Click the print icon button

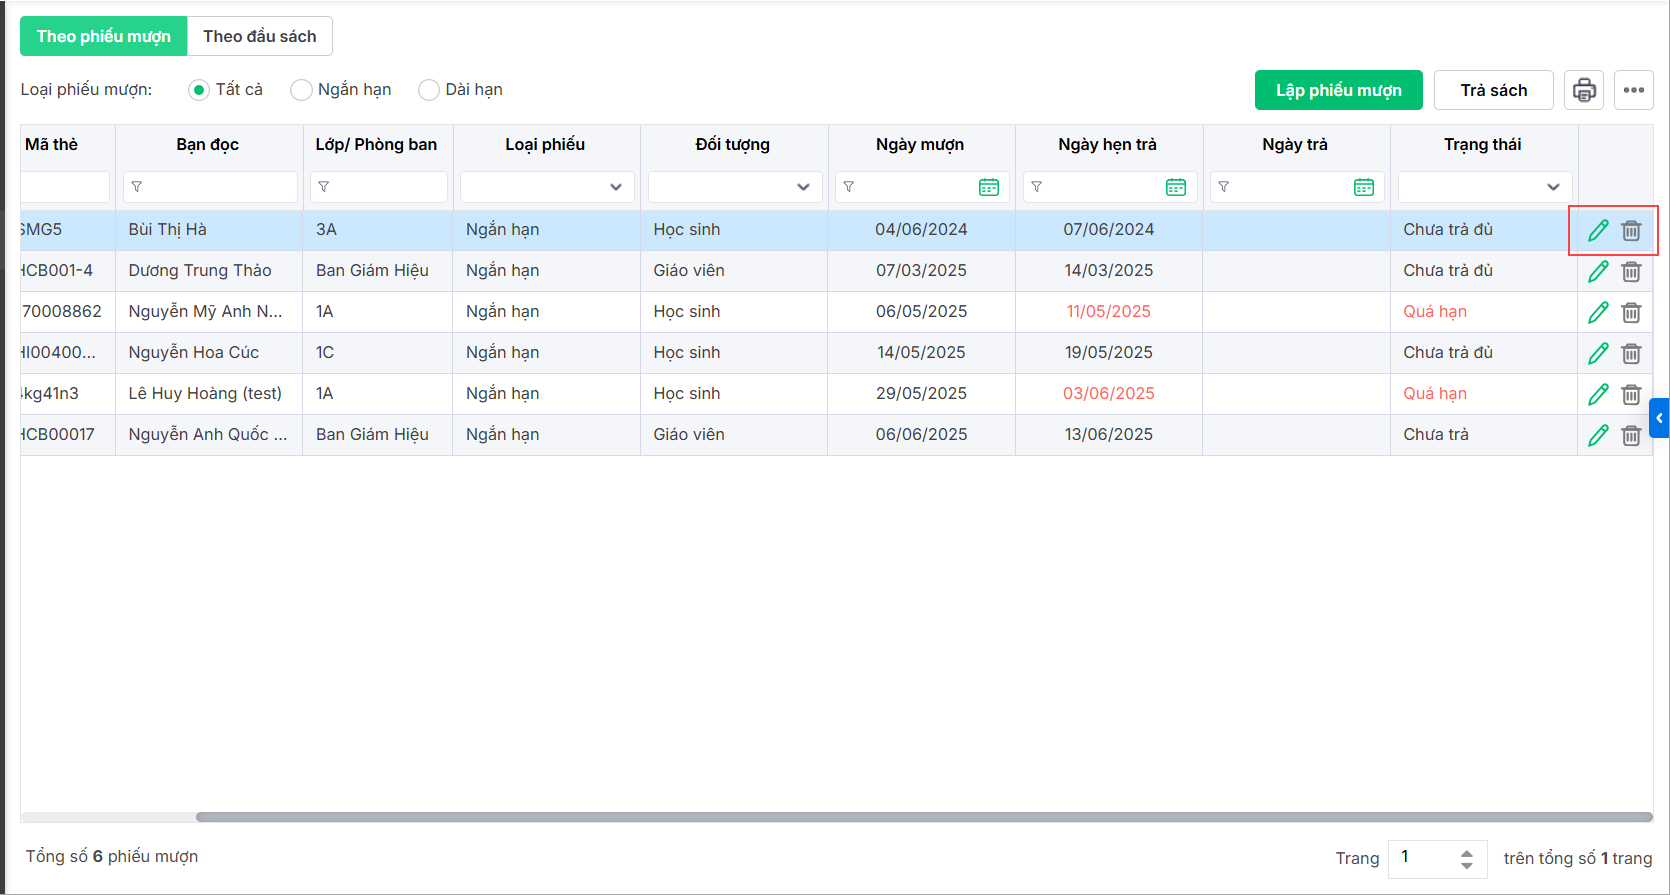coord(1584,90)
